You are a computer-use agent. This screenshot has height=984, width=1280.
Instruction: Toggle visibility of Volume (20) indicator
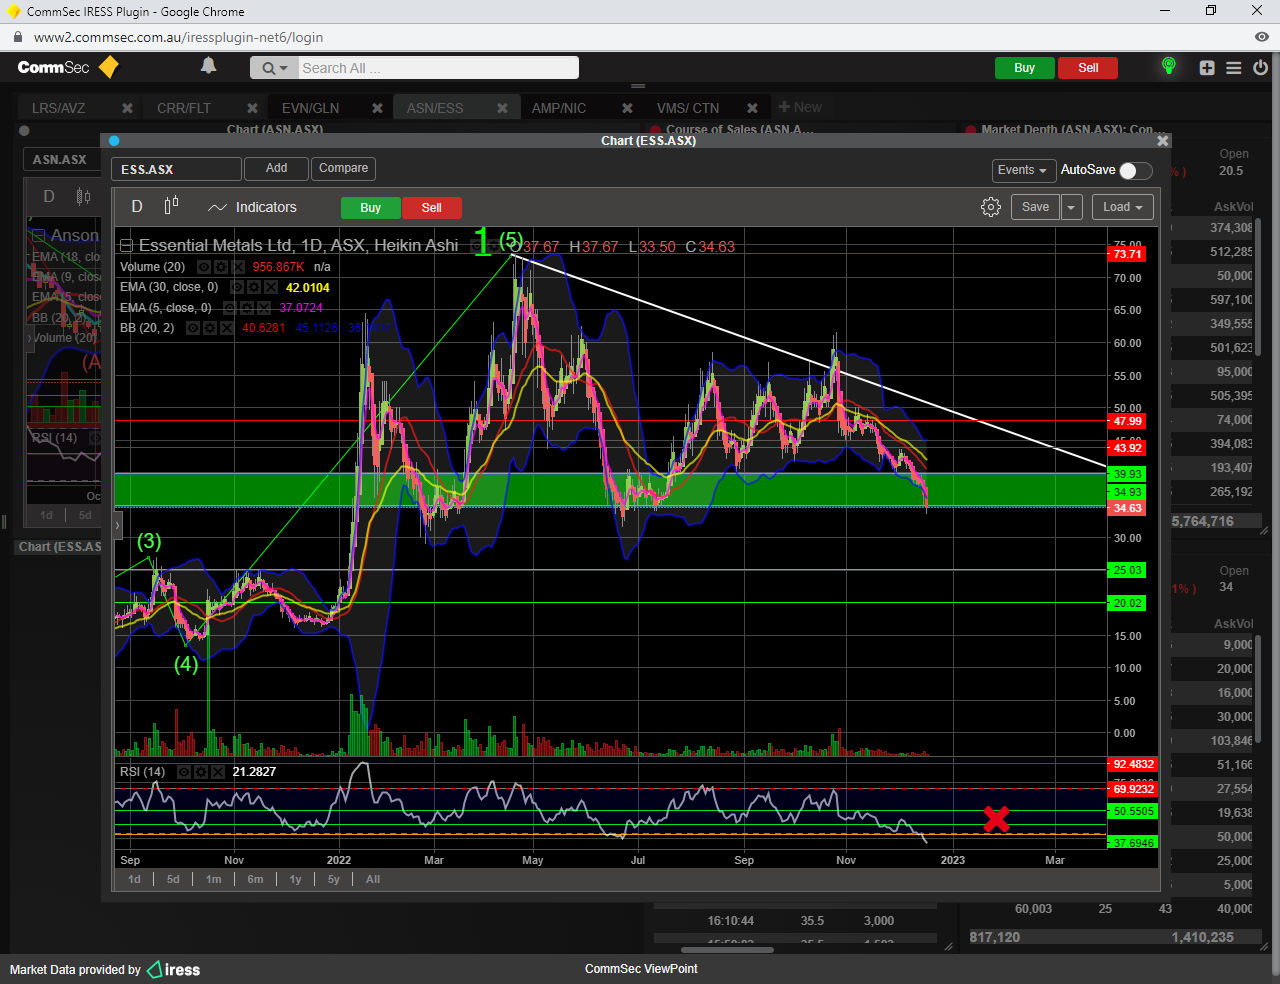(204, 267)
